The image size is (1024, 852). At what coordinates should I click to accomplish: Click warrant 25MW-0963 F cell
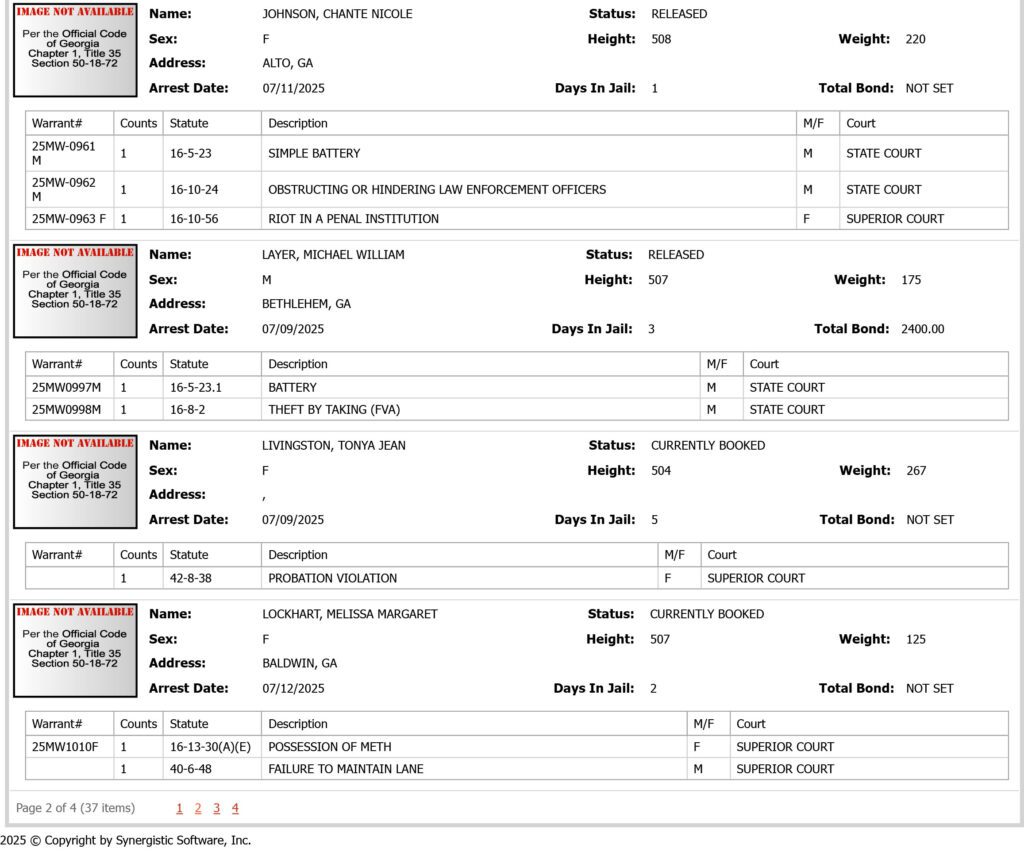[69, 219]
